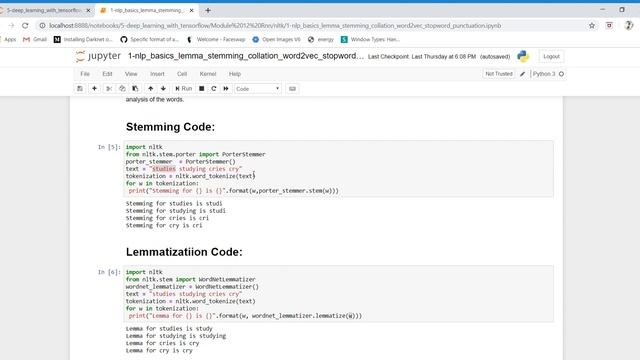Image resolution: width=640 pixels, height=360 pixels.
Task: Run the selected cell
Action: click(183, 89)
